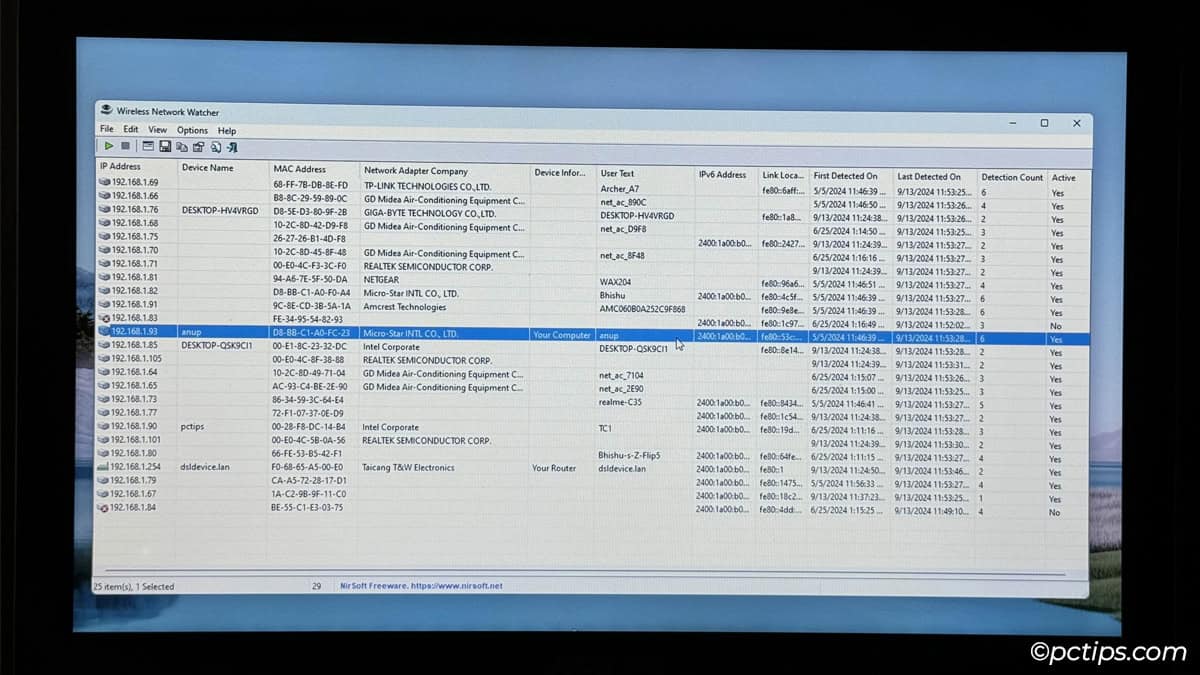This screenshot has height=675, width=1200.
Task: Open Advanced Options via the toolbox icon
Action: coord(199,146)
